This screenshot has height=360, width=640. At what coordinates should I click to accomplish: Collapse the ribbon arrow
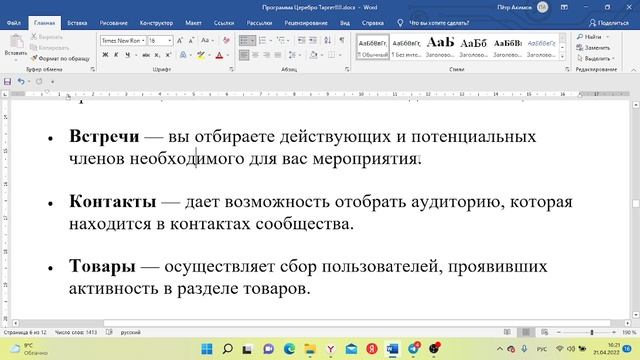(633, 70)
